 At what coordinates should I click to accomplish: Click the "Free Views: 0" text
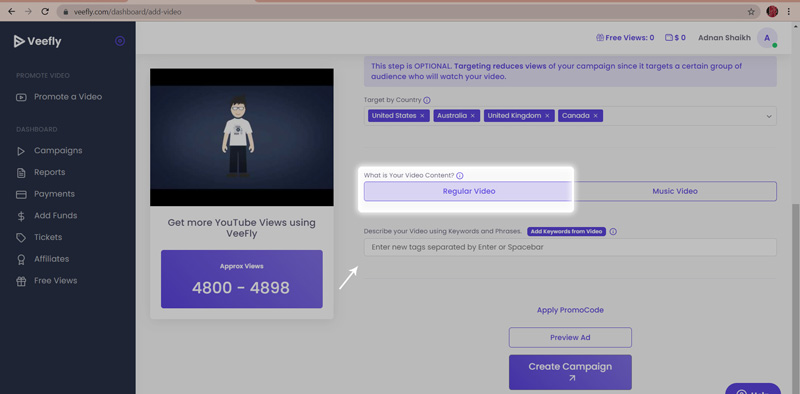pos(630,38)
